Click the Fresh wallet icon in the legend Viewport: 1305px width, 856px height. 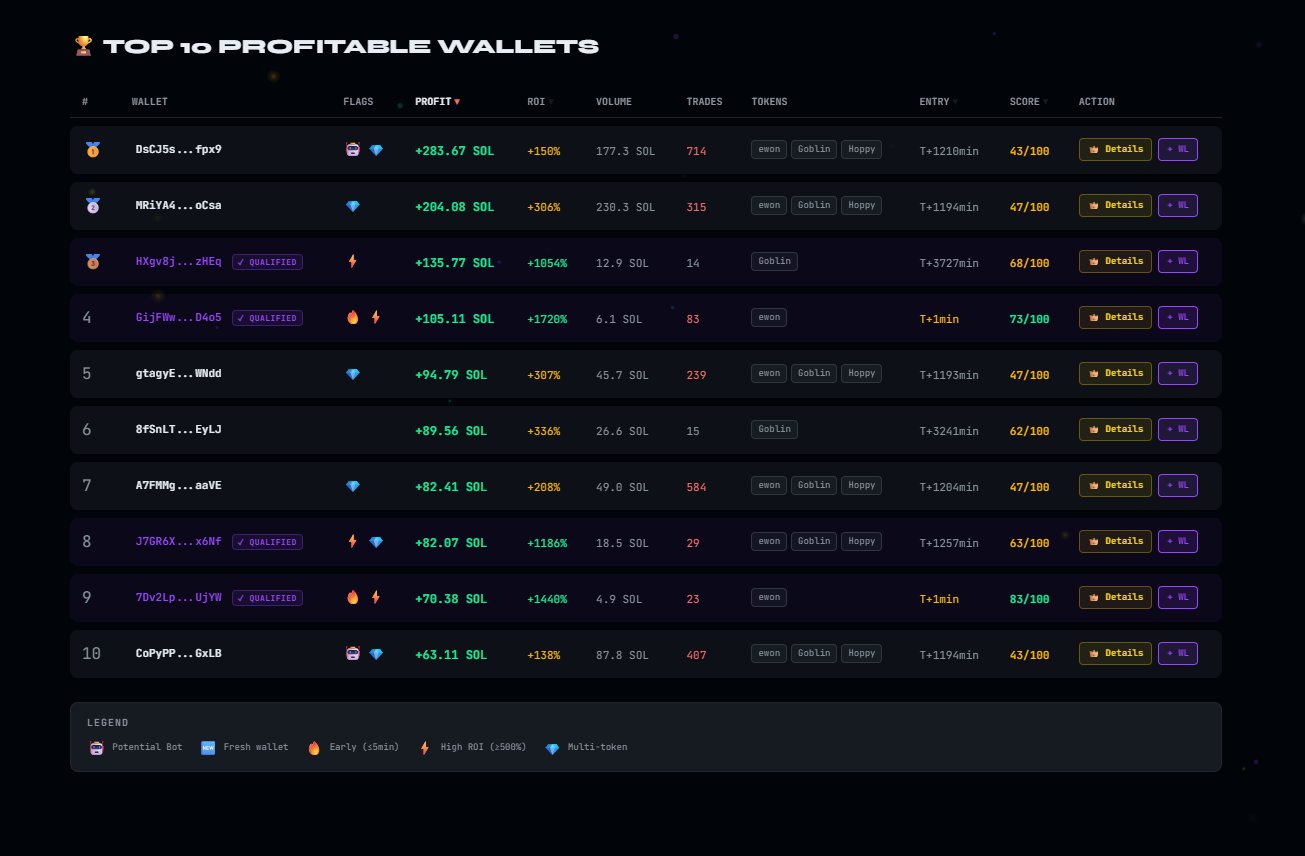pyautogui.click(x=208, y=747)
